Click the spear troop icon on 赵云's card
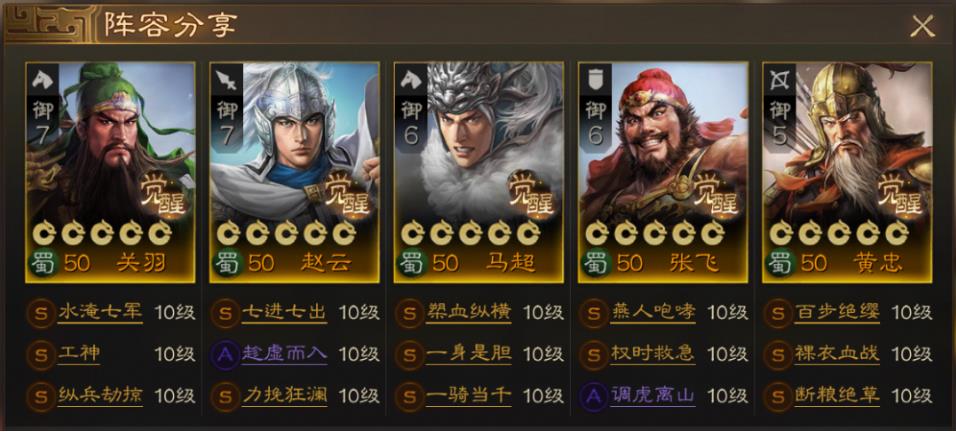956x432 pixels. pyautogui.click(x=226, y=78)
